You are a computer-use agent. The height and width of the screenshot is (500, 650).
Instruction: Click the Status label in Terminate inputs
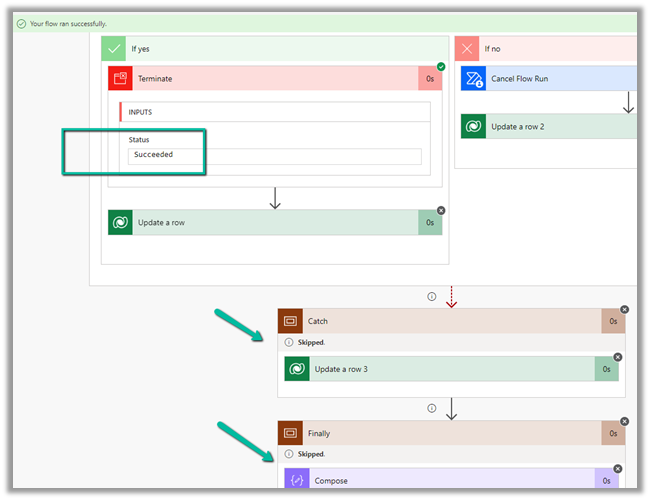click(x=138, y=140)
